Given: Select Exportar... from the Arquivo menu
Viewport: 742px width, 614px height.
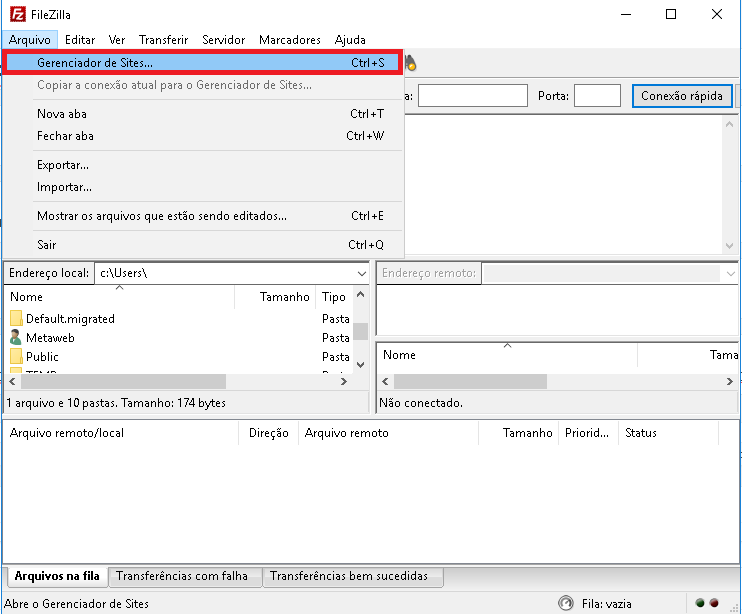Looking at the screenshot, I should pos(63,165).
